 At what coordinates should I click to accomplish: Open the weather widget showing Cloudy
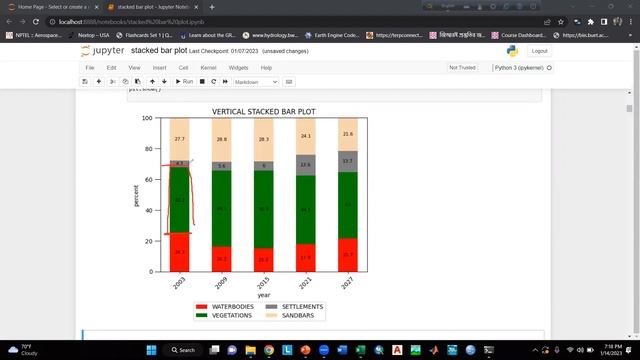point(23,350)
